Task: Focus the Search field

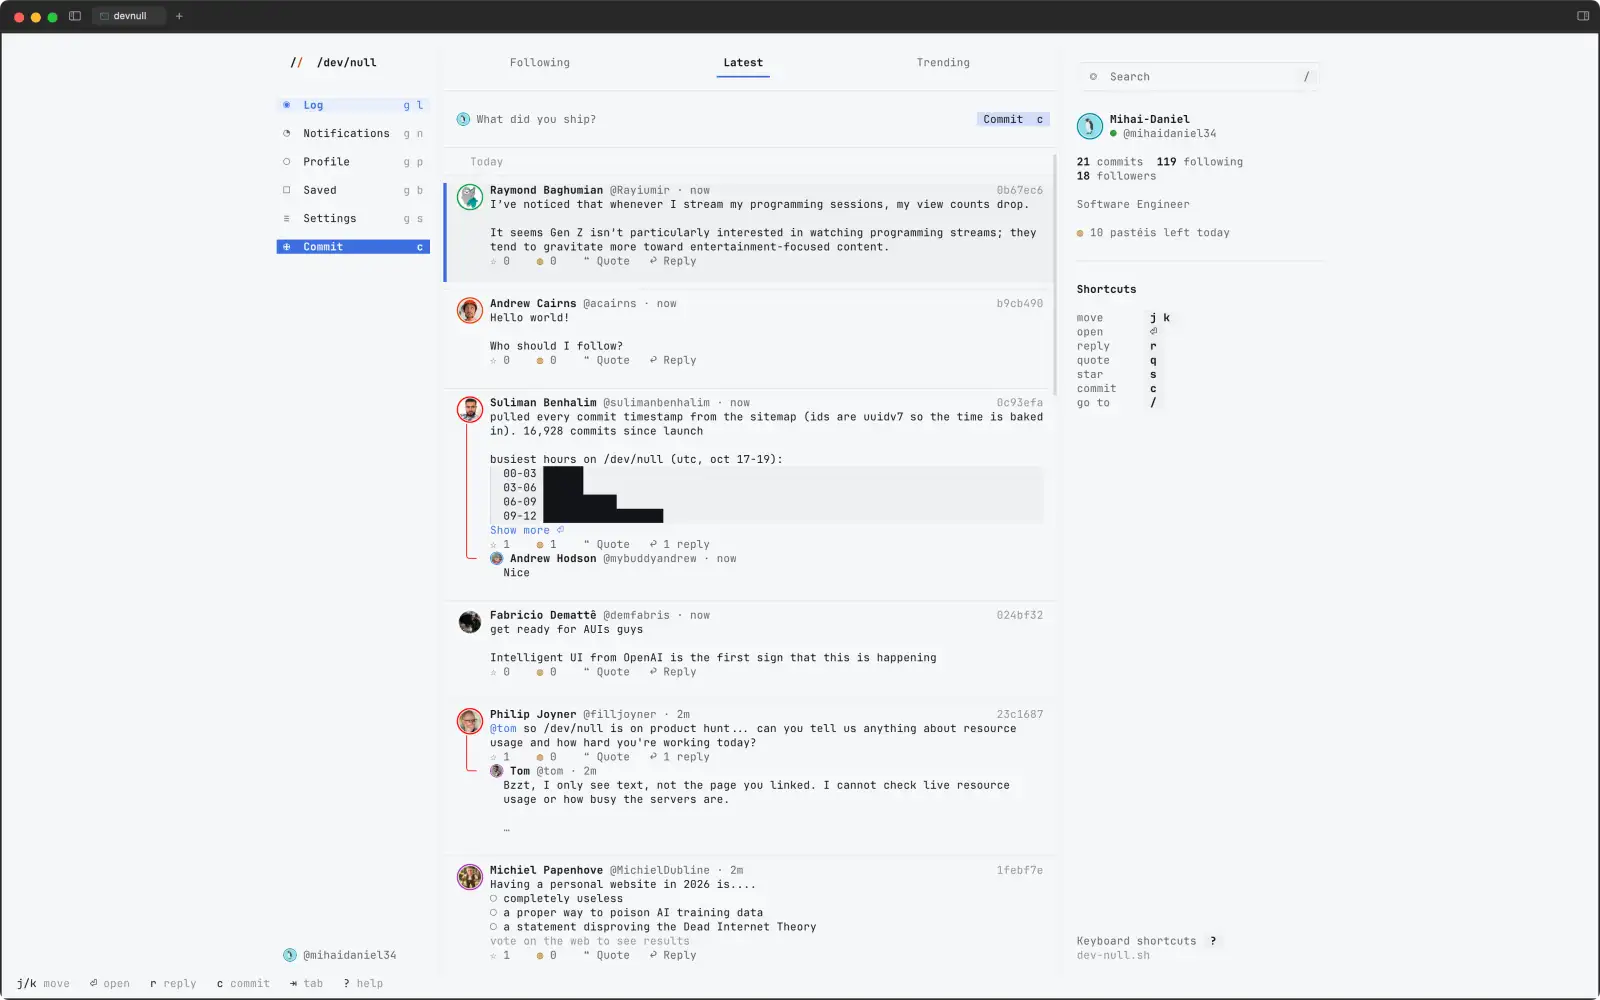Action: pyautogui.click(x=1199, y=77)
